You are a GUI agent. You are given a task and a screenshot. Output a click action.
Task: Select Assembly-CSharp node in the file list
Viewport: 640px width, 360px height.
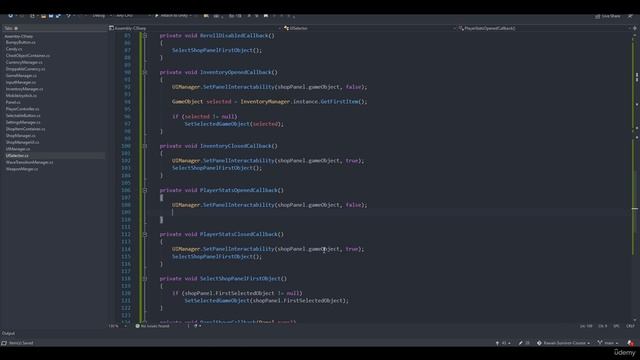pos(19,36)
